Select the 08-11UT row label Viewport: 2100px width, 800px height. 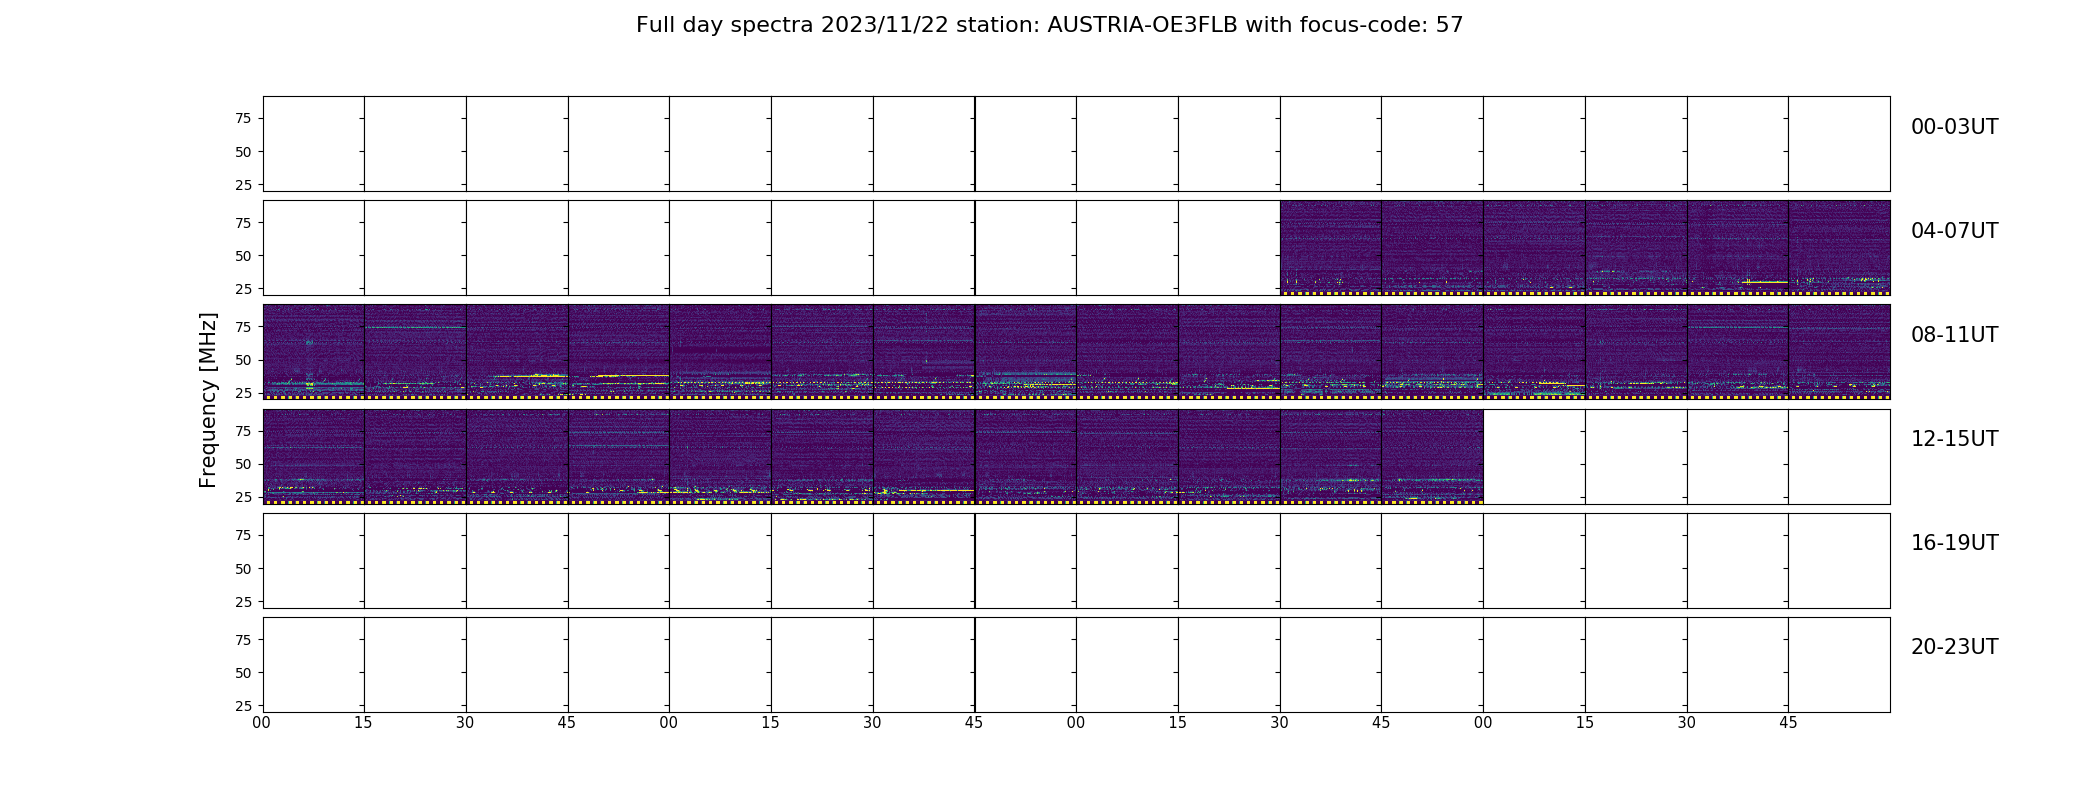pyautogui.click(x=1954, y=335)
